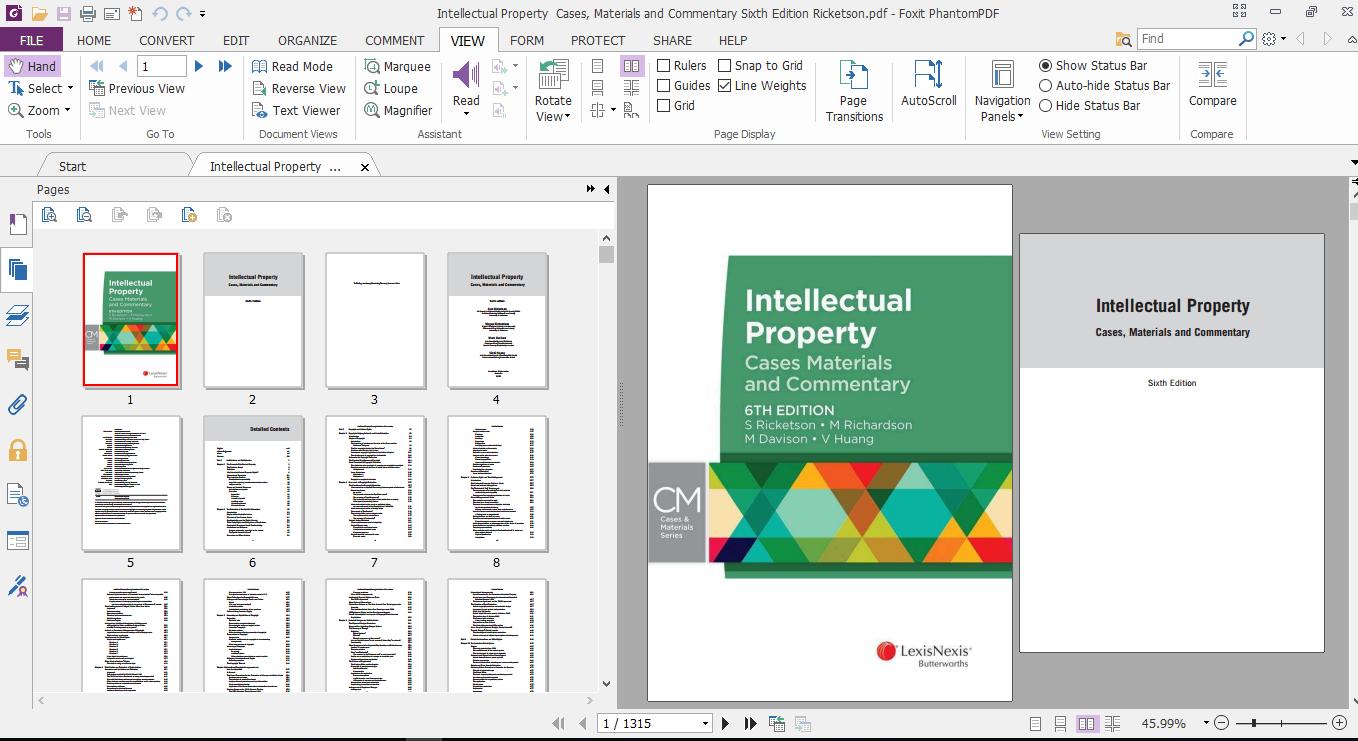The height and width of the screenshot is (741, 1358).
Task: Click the Pages panel vertical scrollbar thumb
Action: pos(606,254)
